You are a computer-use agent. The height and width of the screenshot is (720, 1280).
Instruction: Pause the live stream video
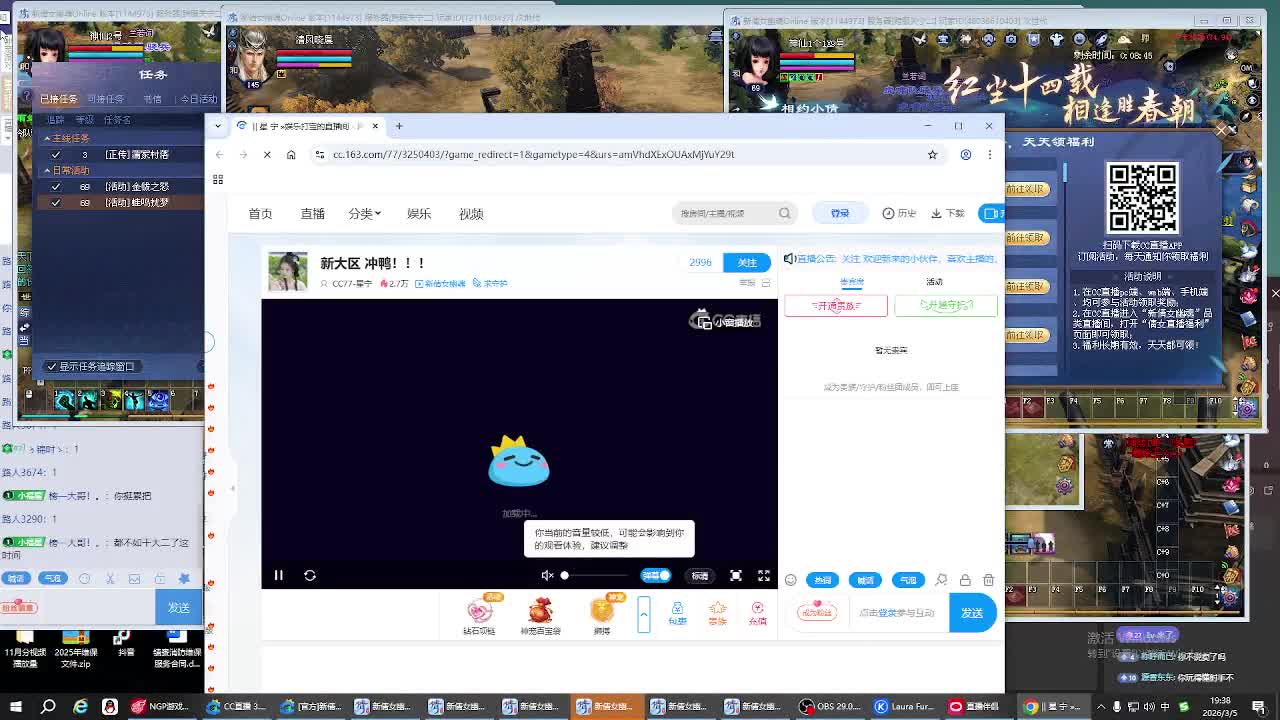pos(279,575)
